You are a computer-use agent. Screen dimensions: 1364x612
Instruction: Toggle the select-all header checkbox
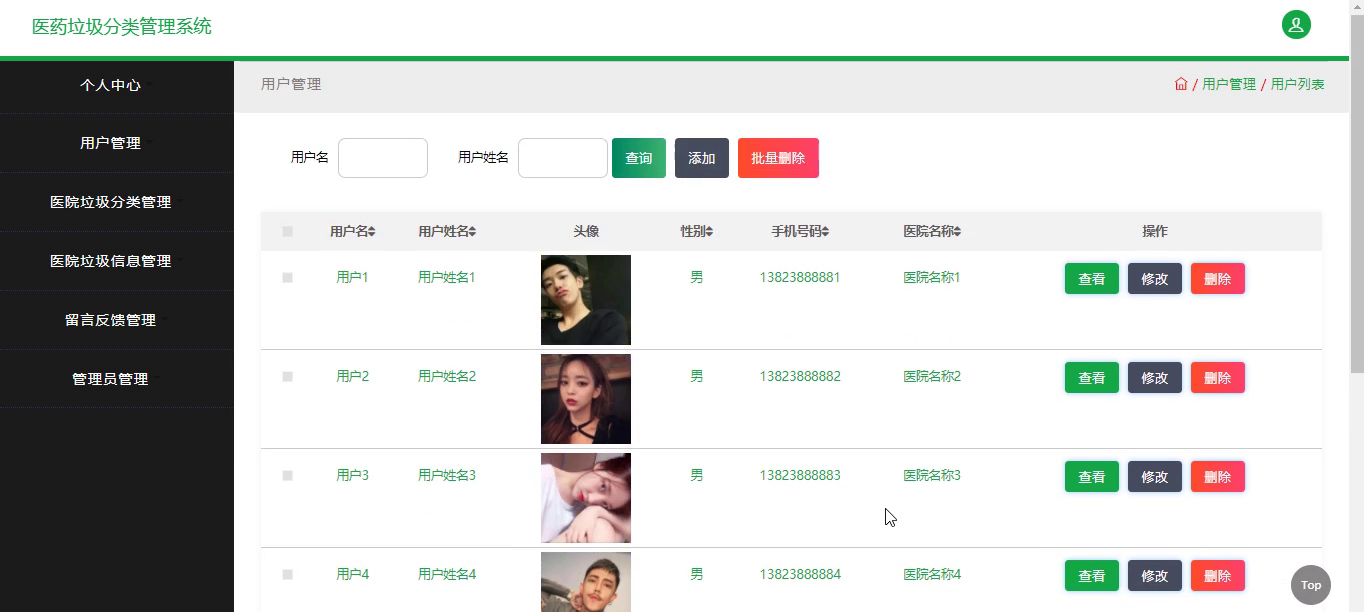[287, 231]
